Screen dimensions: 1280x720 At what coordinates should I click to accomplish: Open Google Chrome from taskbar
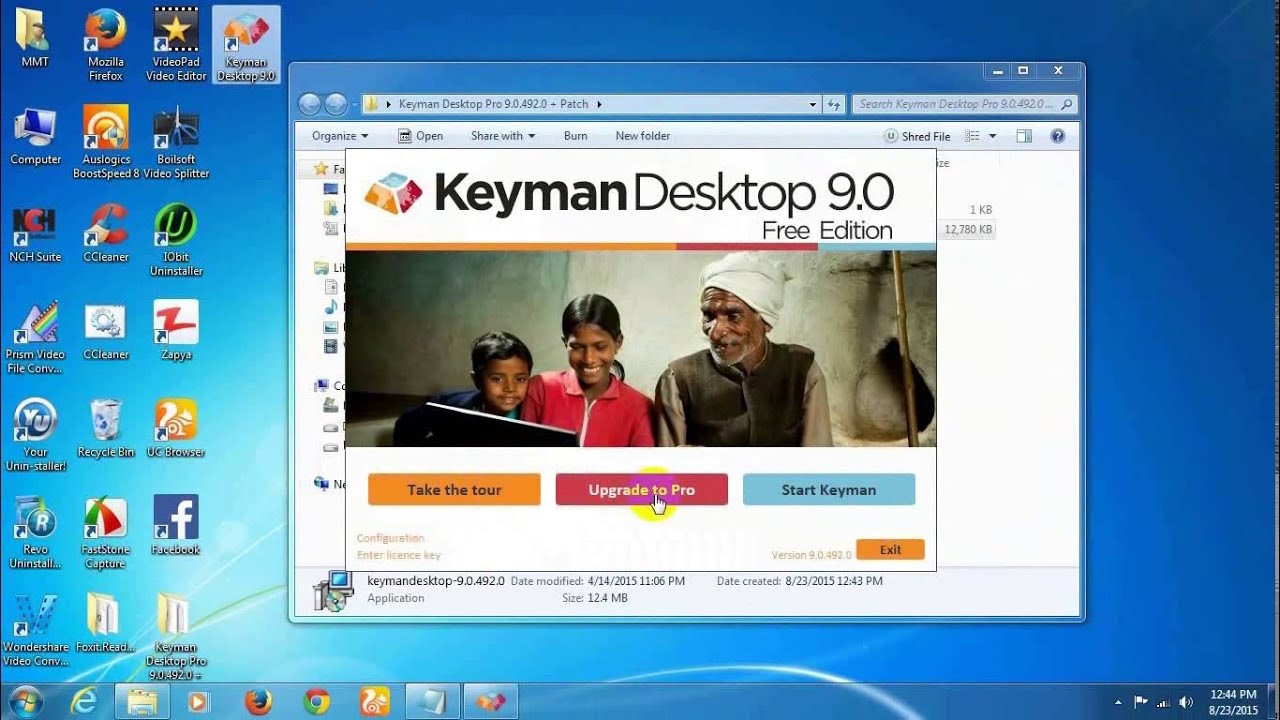click(x=317, y=702)
